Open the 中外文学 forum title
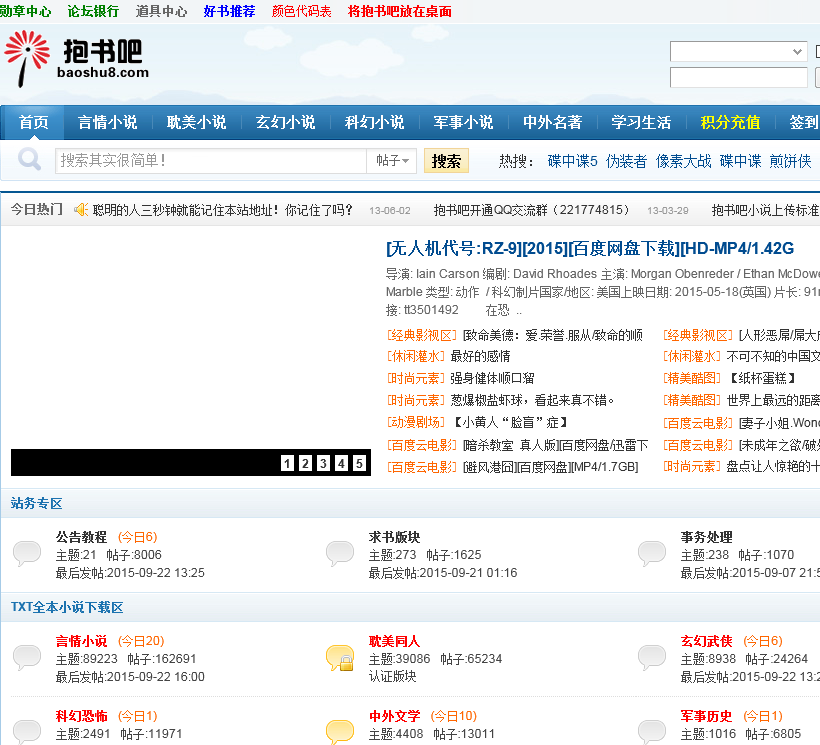The height and width of the screenshot is (745, 820). point(394,716)
